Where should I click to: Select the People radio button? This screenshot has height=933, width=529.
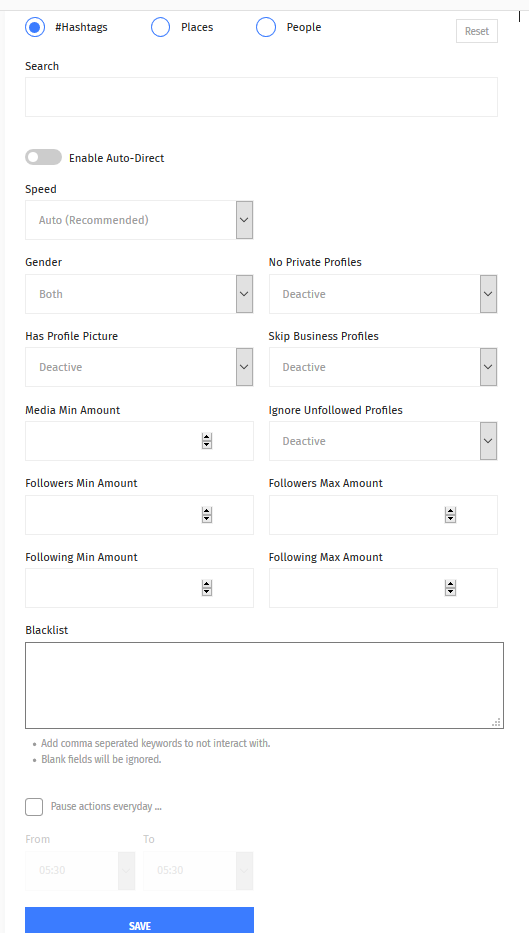(x=266, y=27)
